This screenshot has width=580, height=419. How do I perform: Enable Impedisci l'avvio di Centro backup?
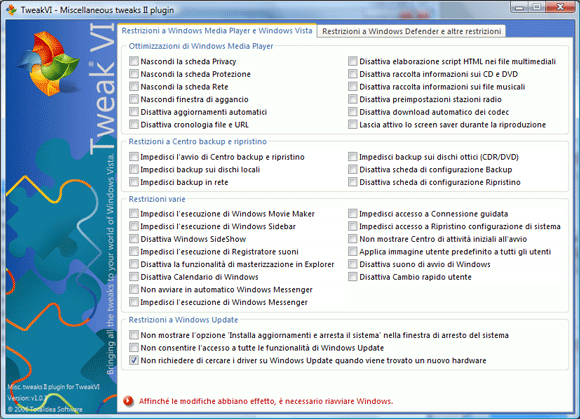coord(134,157)
